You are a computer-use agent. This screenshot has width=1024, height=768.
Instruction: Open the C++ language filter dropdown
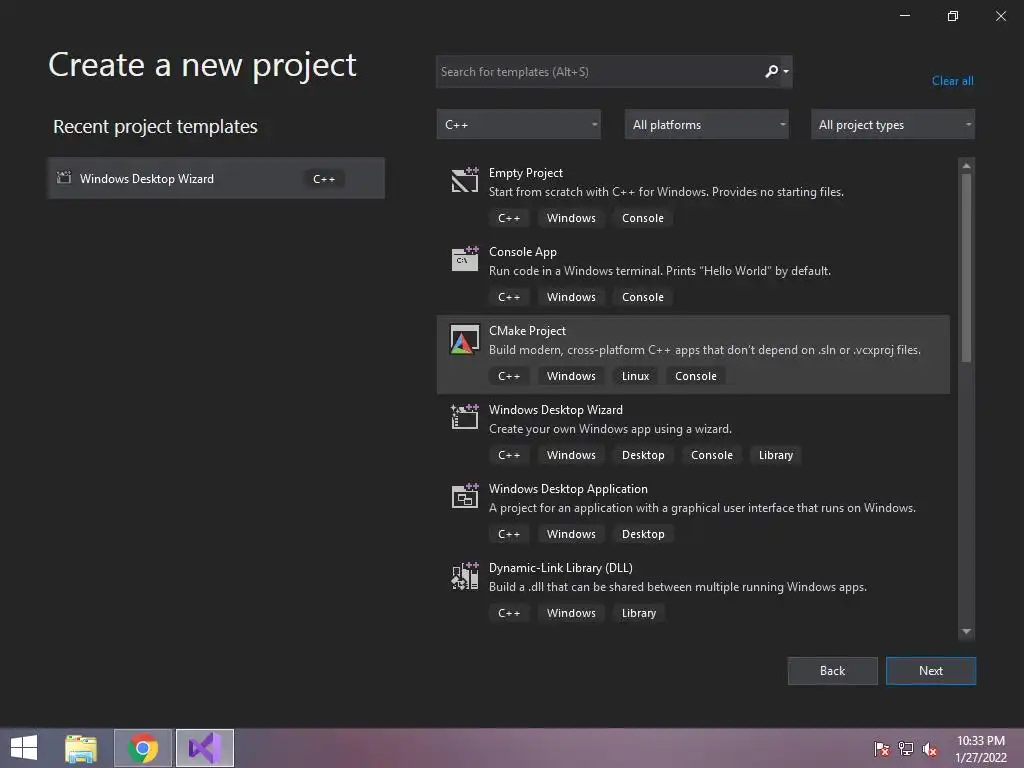click(519, 124)
